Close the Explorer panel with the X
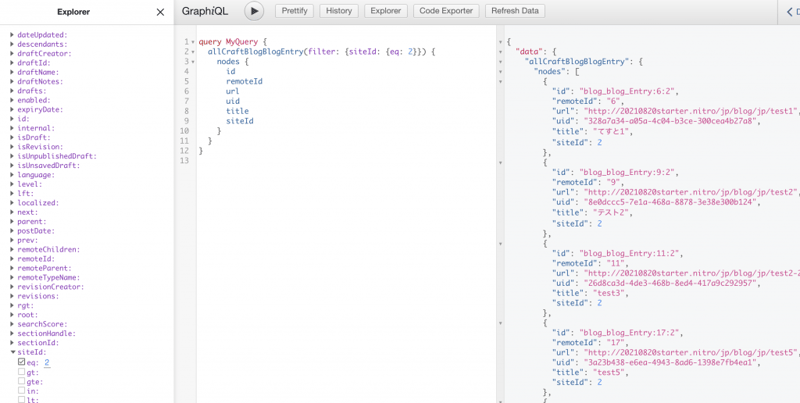 pyautogui.click(x=160, y=12)
